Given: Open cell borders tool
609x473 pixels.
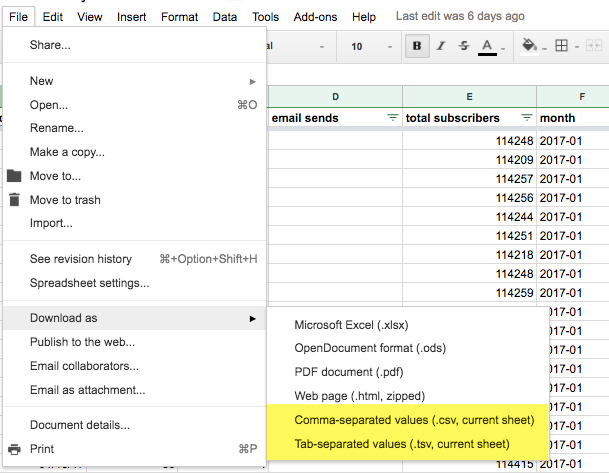Looking at the screenshot, I should click(561, 46).
